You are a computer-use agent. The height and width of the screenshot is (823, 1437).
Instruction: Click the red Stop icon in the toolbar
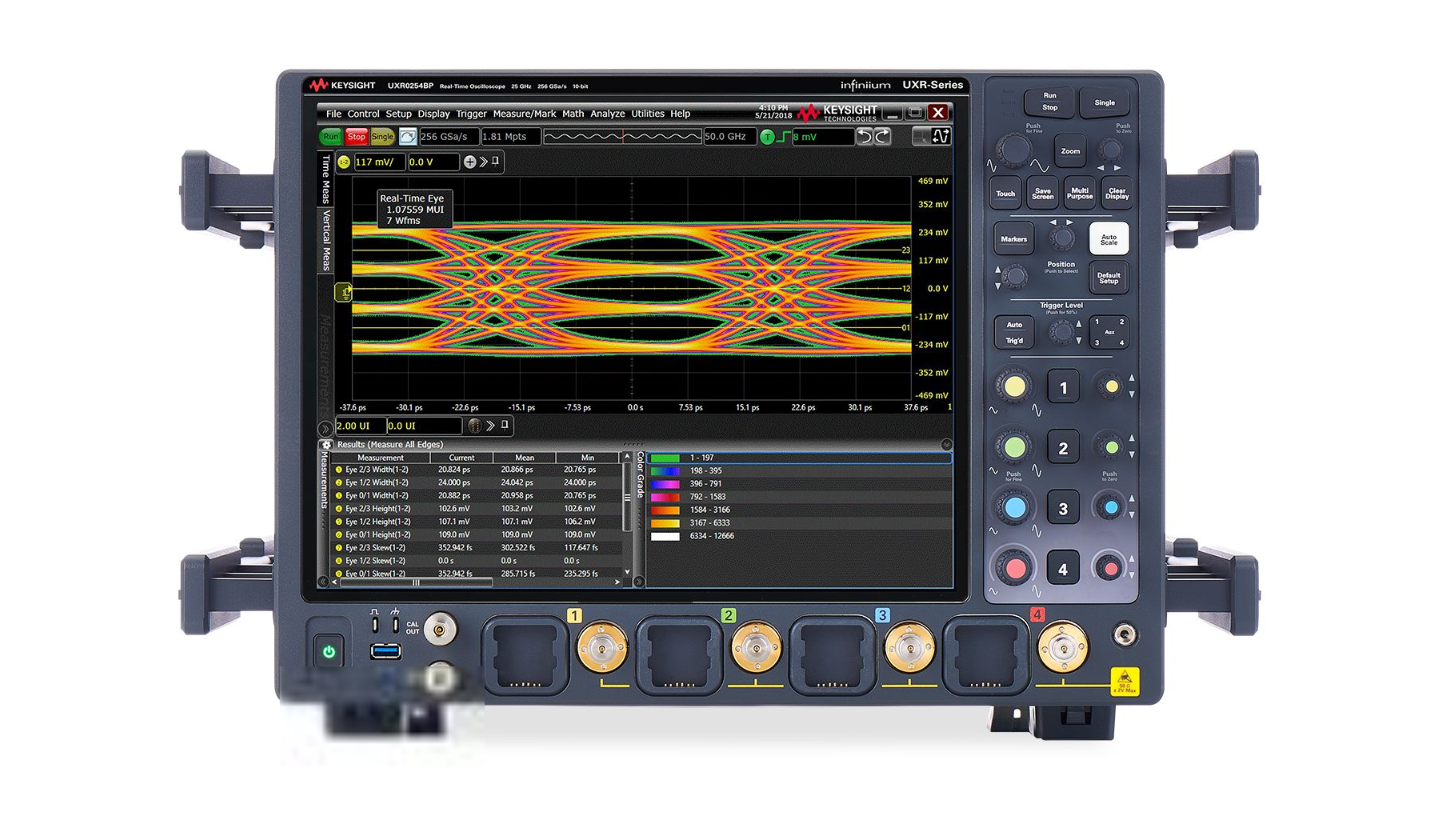pyautogui.click(x=357, y=137)
